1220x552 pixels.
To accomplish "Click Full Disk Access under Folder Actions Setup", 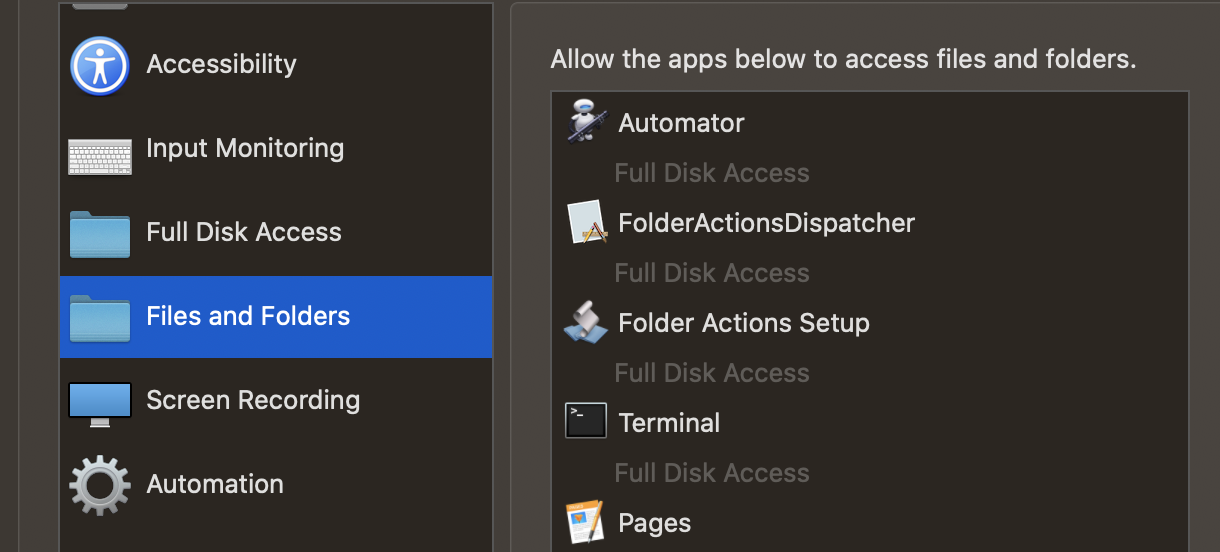I will (x=712, y=373).
